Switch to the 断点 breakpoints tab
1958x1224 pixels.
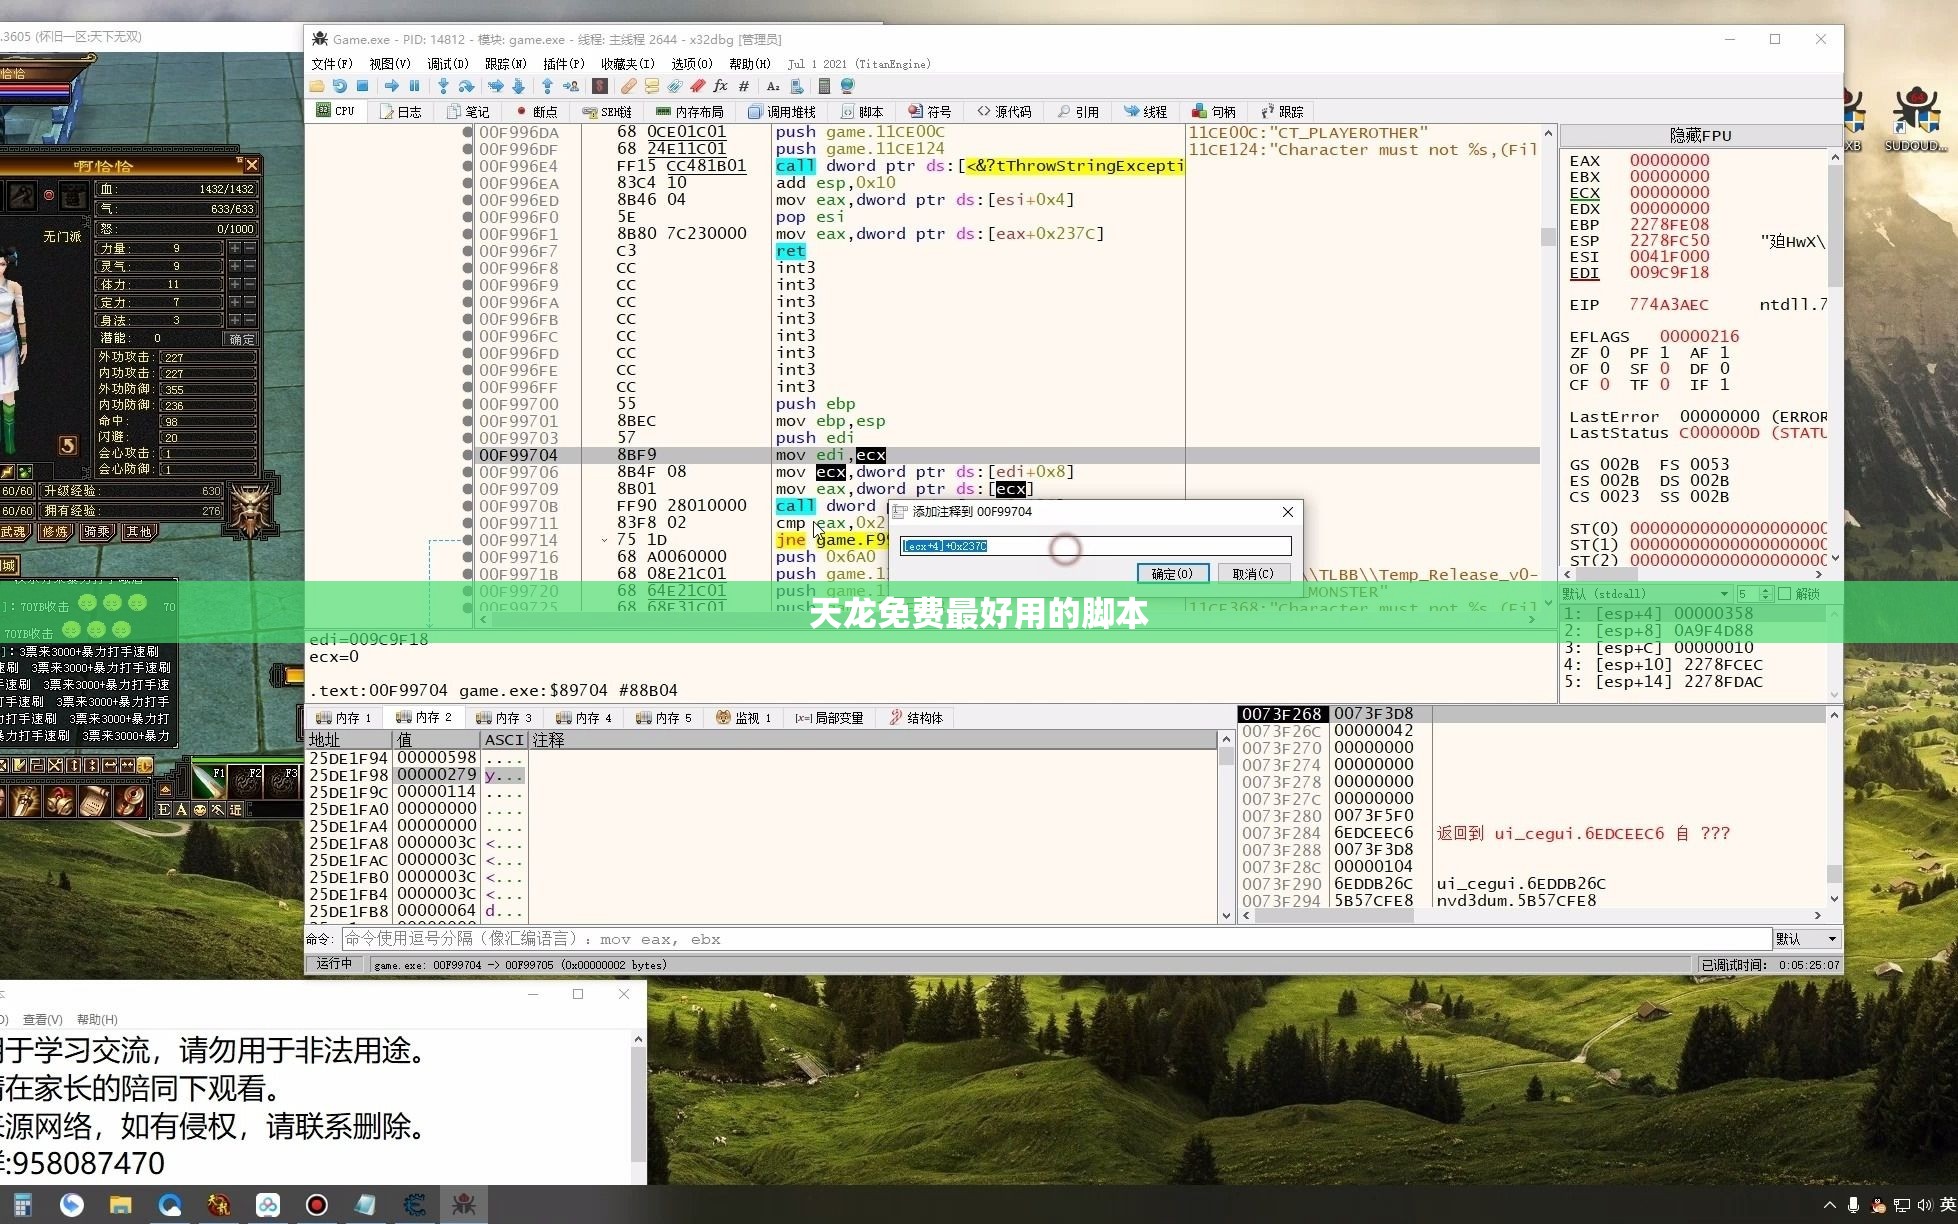tap(536, 112)
